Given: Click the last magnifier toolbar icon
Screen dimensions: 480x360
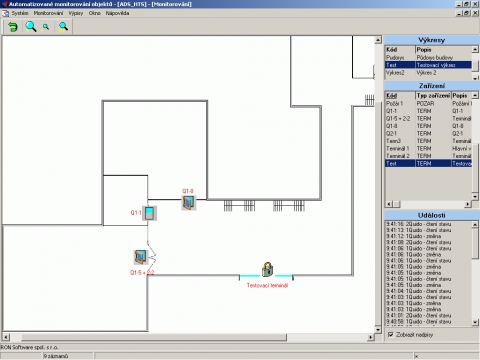Looking at the screenshot, I should click(63, 27).
